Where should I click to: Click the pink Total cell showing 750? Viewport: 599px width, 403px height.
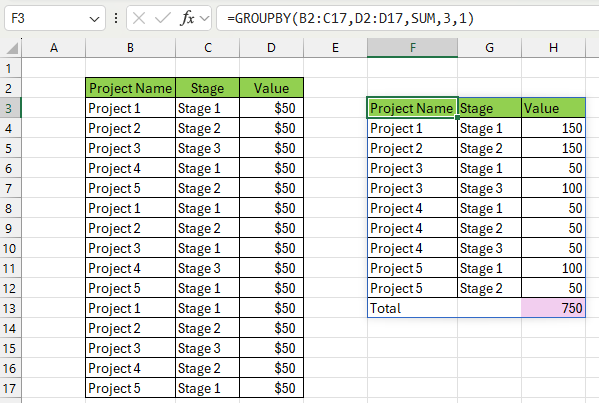click(553, 308)
